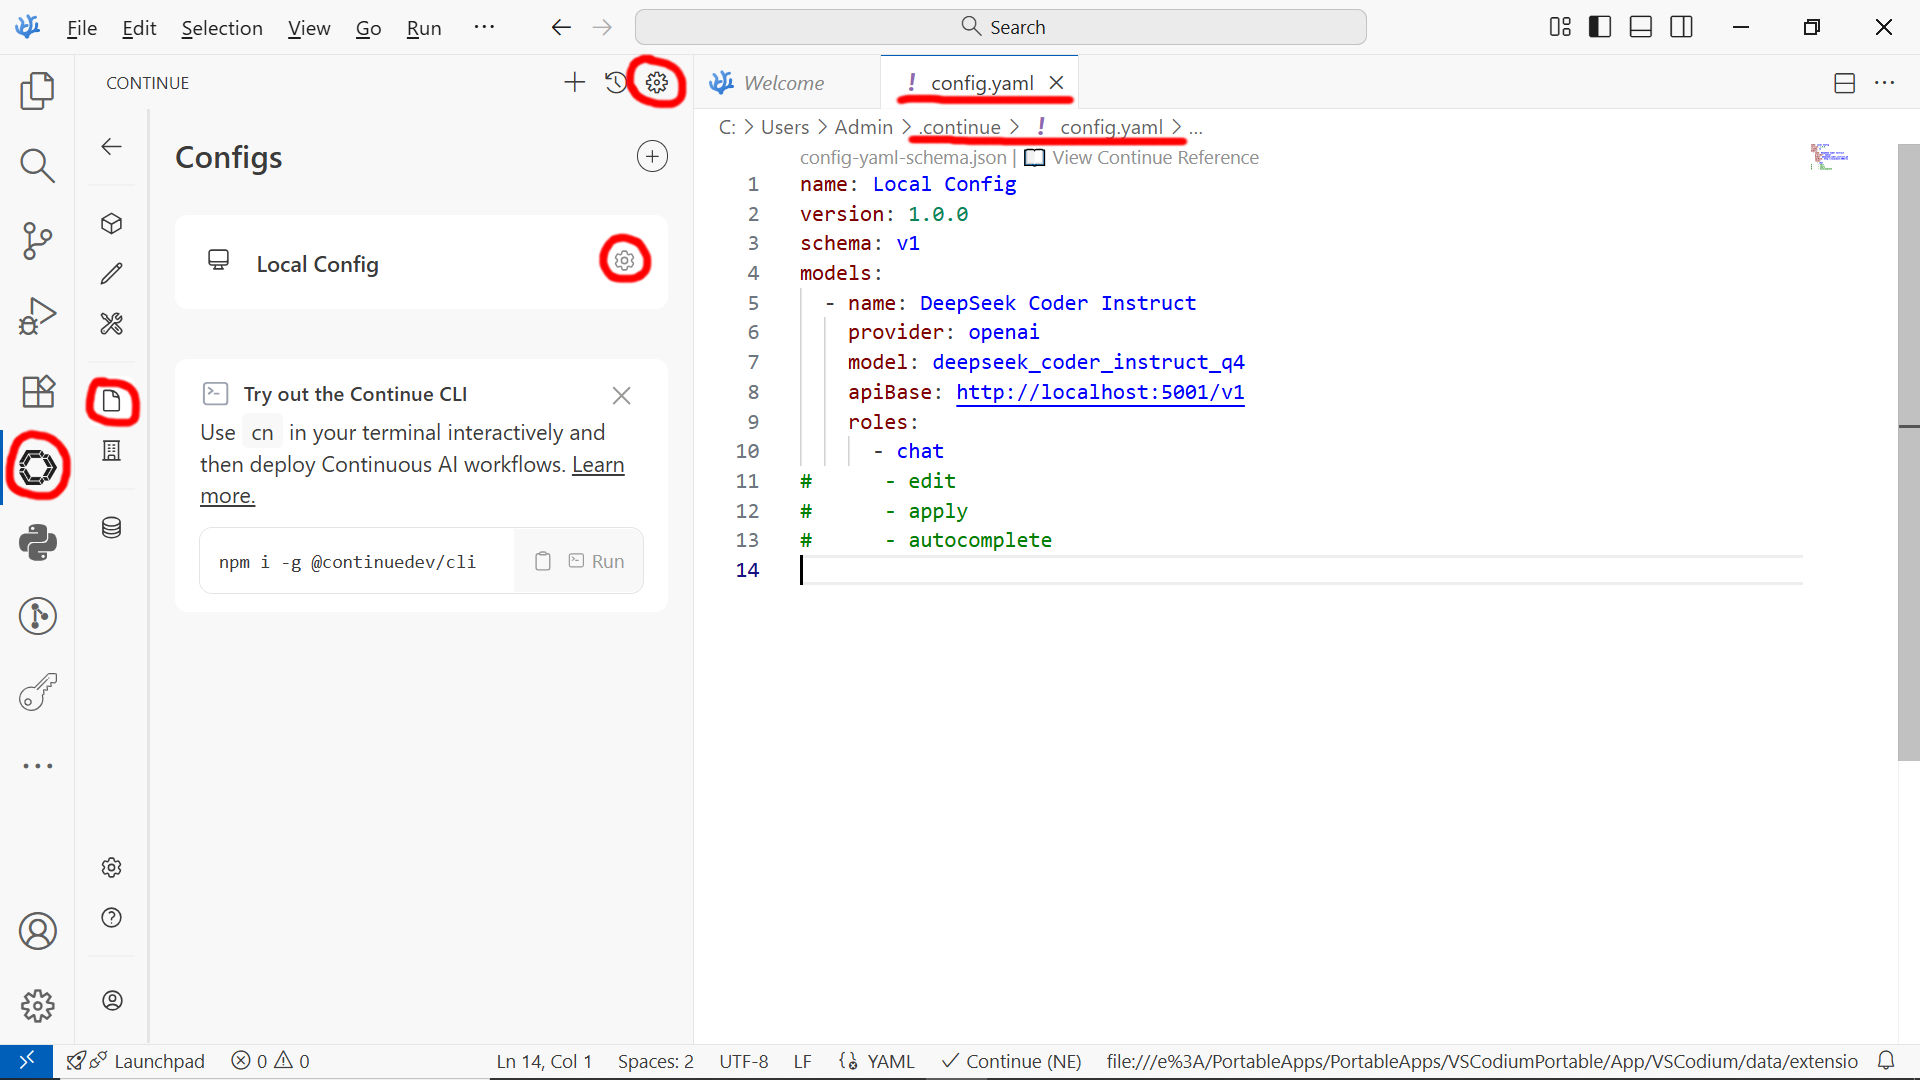
Task: Open the editor actions ellipsis menu
Action: tap(1886, 83)
